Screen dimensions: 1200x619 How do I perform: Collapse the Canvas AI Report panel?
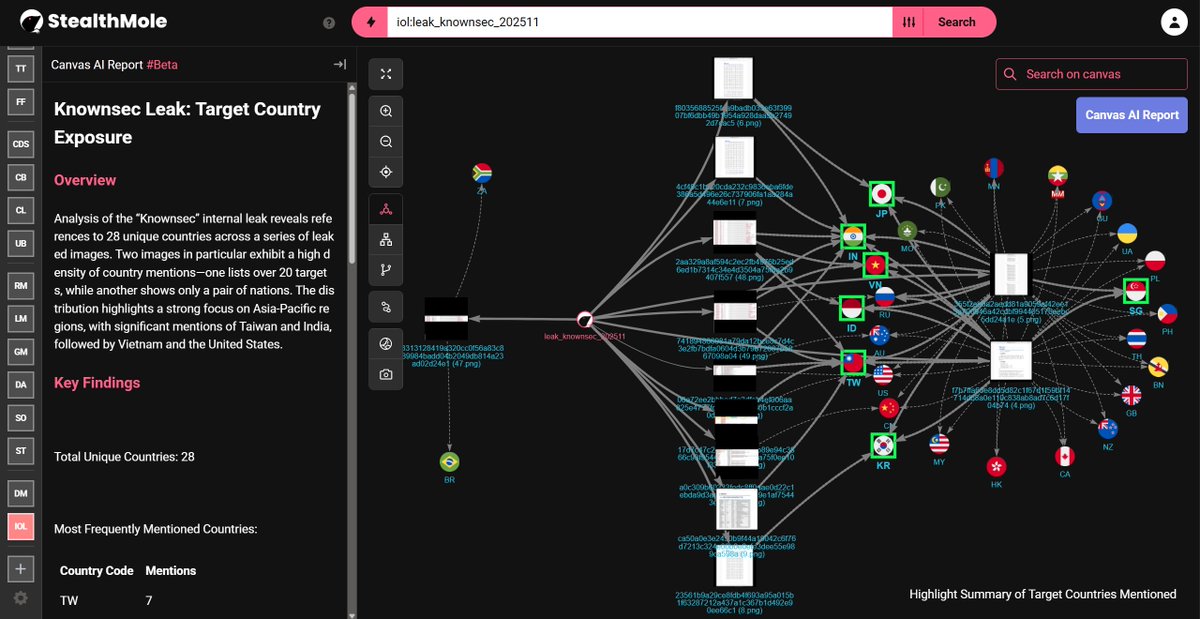tap(339, 63)
